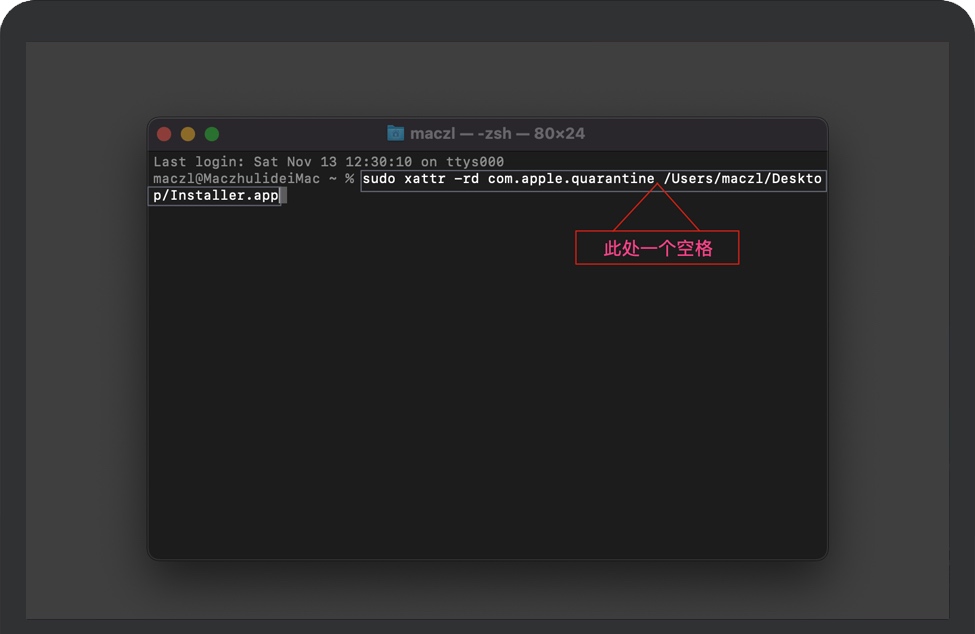Minimize the Terminal window with yellow button
The width and height of the screenshot is (975, 634).
pos(188,134)
